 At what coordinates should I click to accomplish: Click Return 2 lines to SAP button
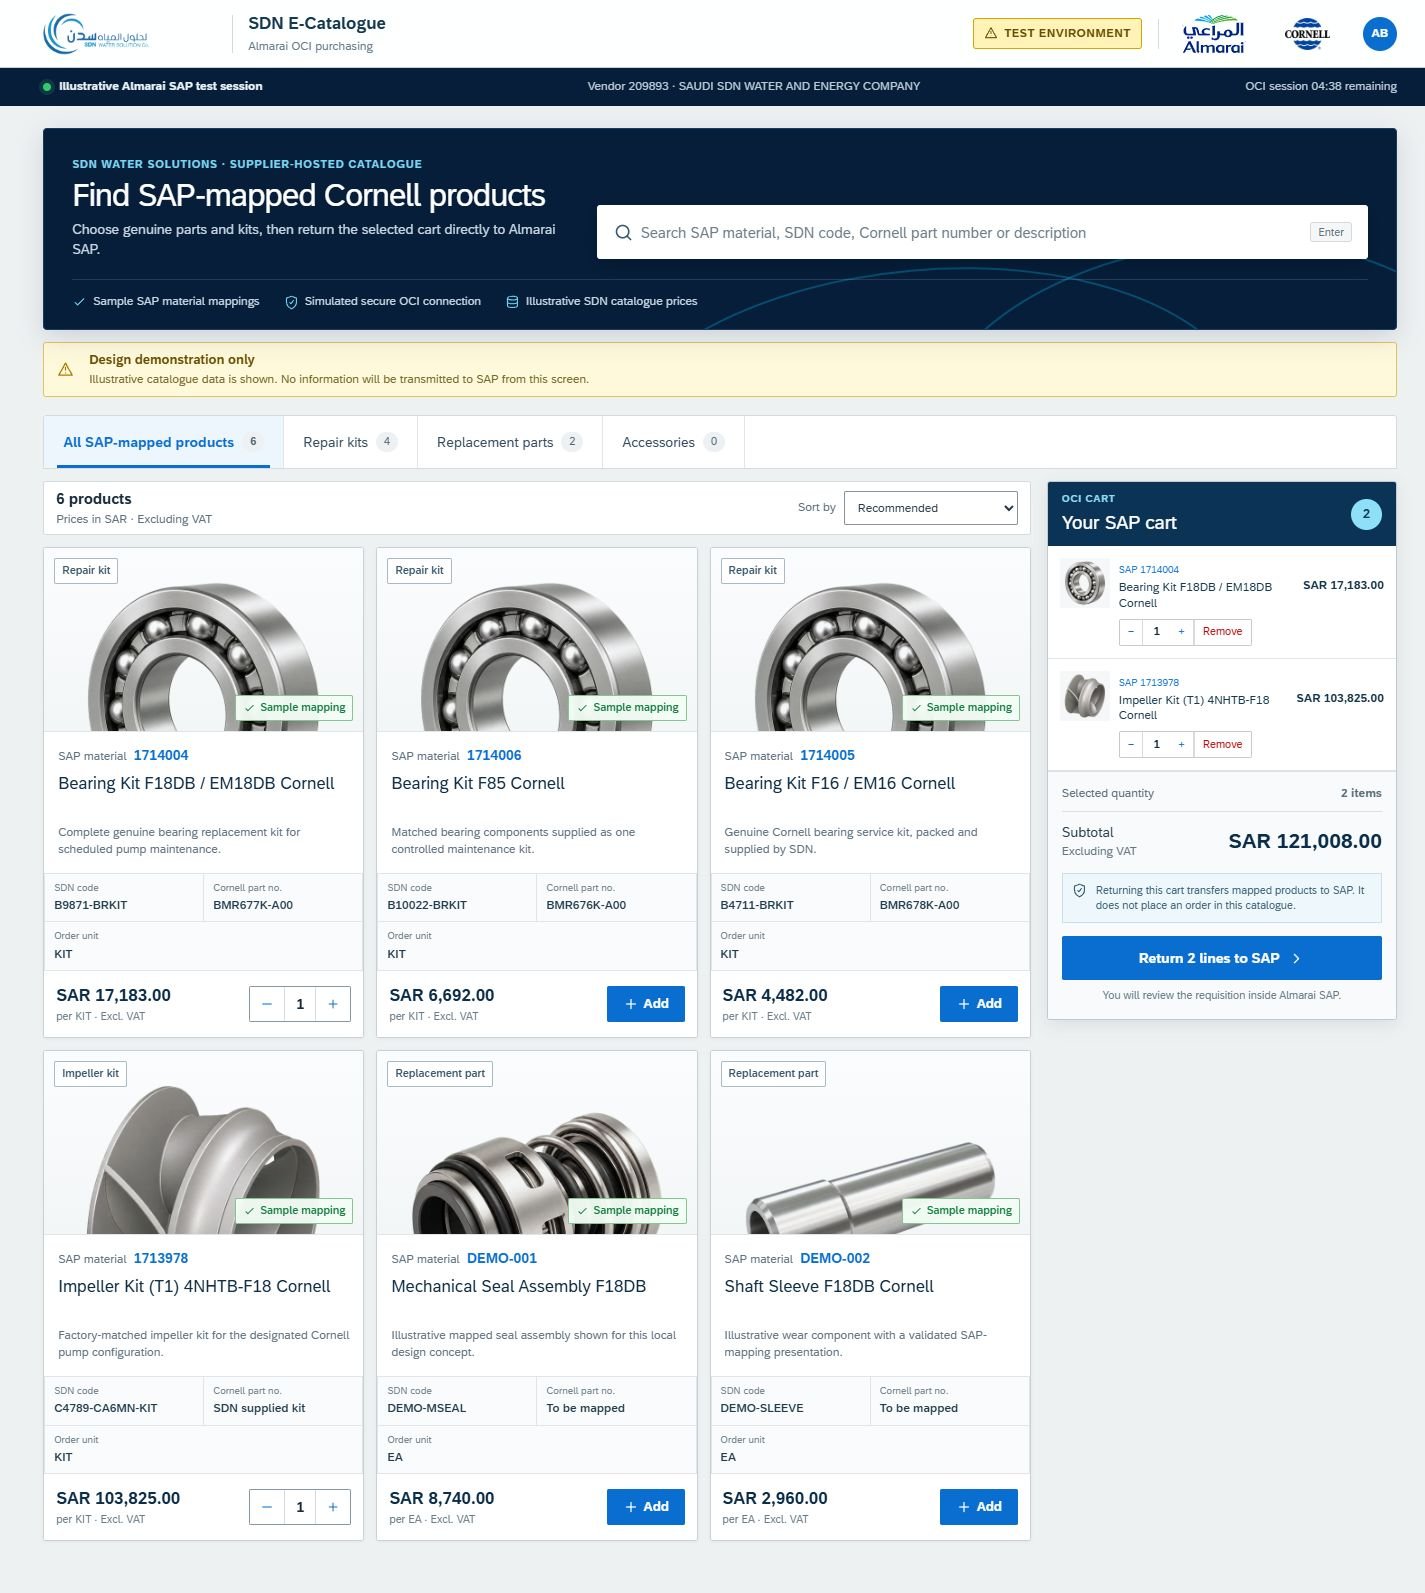coord(1221,958)
